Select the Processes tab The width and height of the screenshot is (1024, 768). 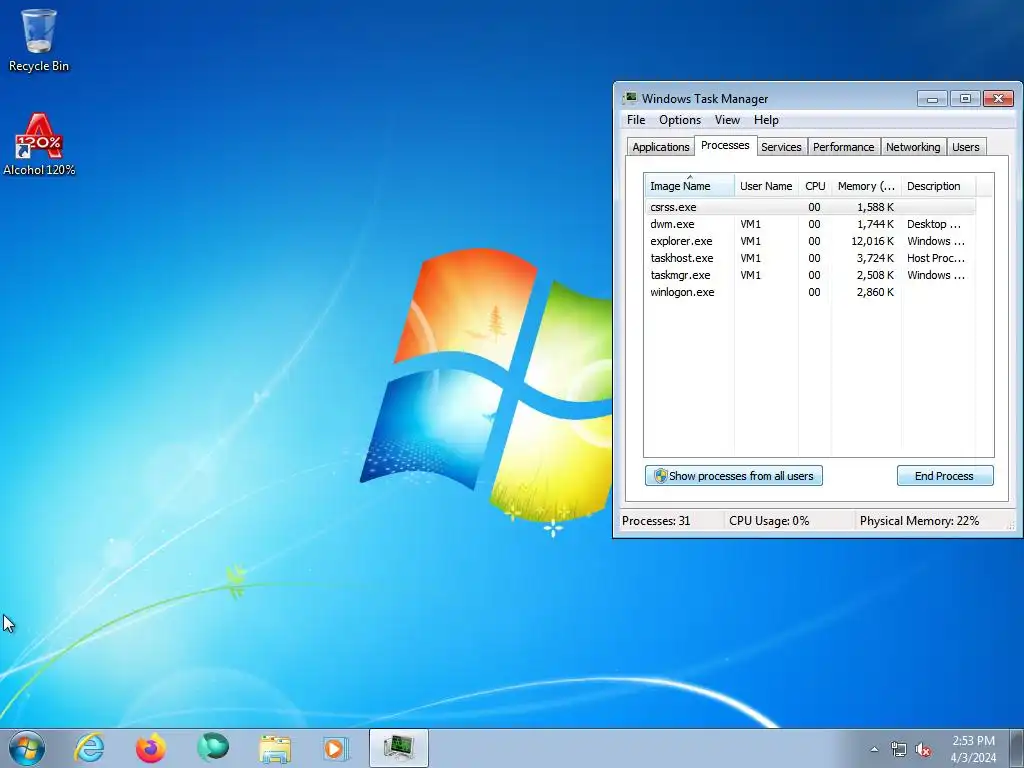(x=725, y=145)
